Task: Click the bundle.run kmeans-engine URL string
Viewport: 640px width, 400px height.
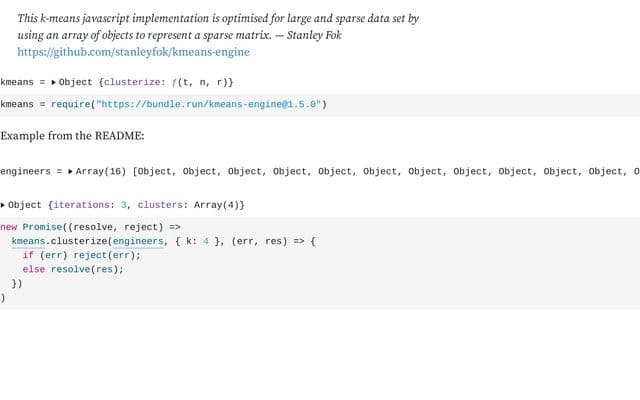Action: tap(209, 104)
